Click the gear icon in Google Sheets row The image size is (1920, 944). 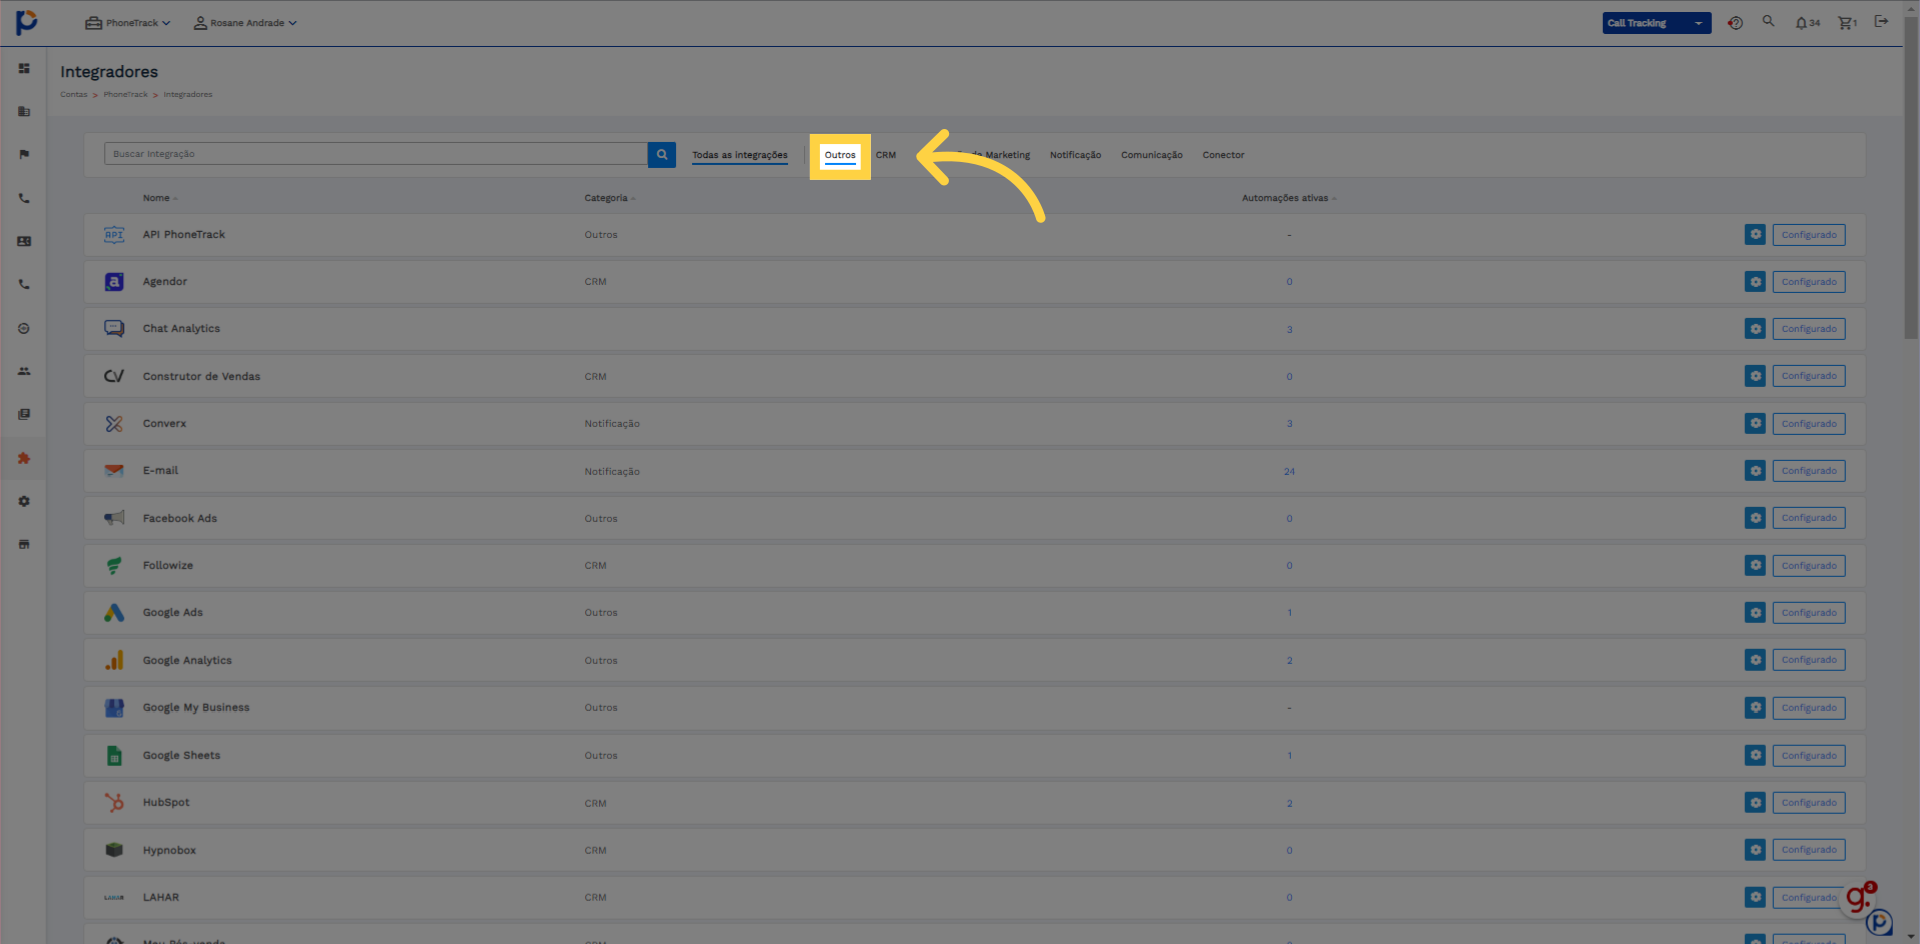coord(1755,755)
